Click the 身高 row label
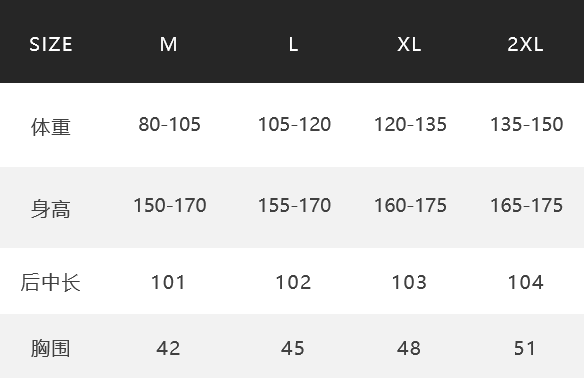This screenshot has width=584, height=379. tap(51, 208)
